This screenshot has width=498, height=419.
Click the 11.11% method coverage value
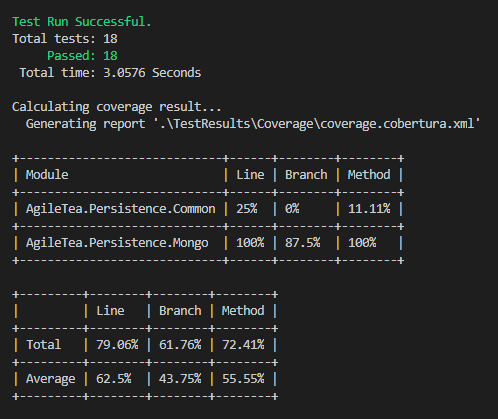(x=369, y=209)
